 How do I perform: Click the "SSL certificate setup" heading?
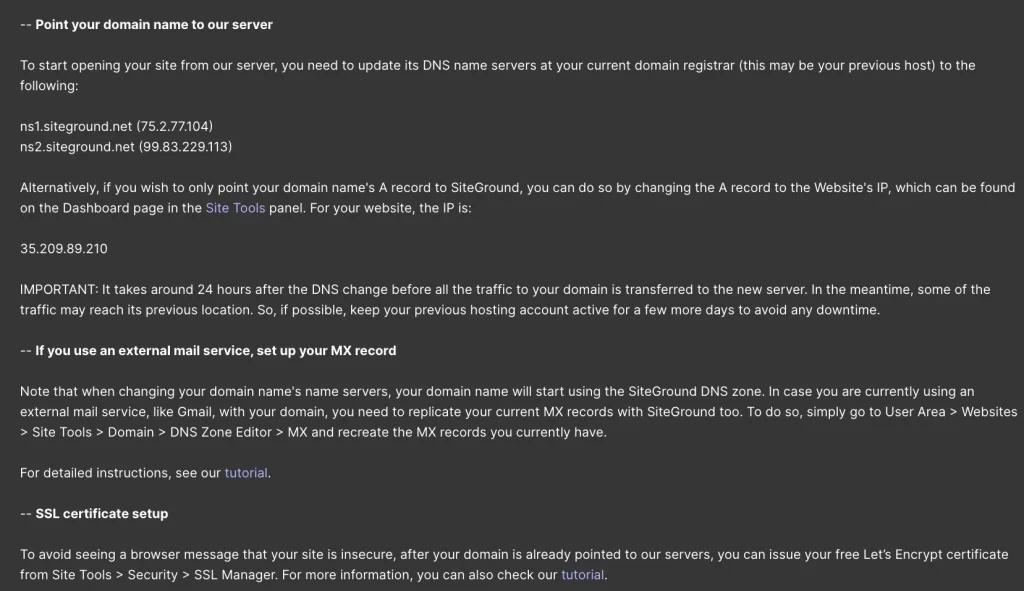[x=102, y=514]
